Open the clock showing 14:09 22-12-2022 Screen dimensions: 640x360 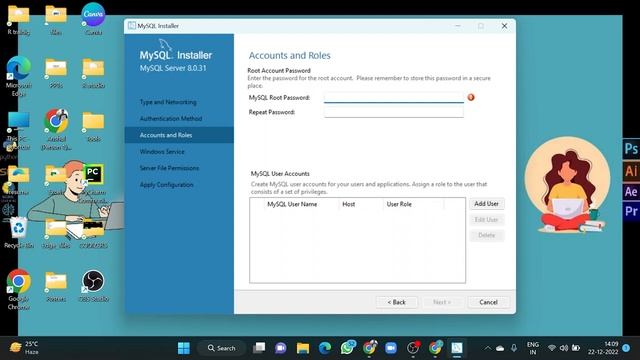tap(603, 348)
